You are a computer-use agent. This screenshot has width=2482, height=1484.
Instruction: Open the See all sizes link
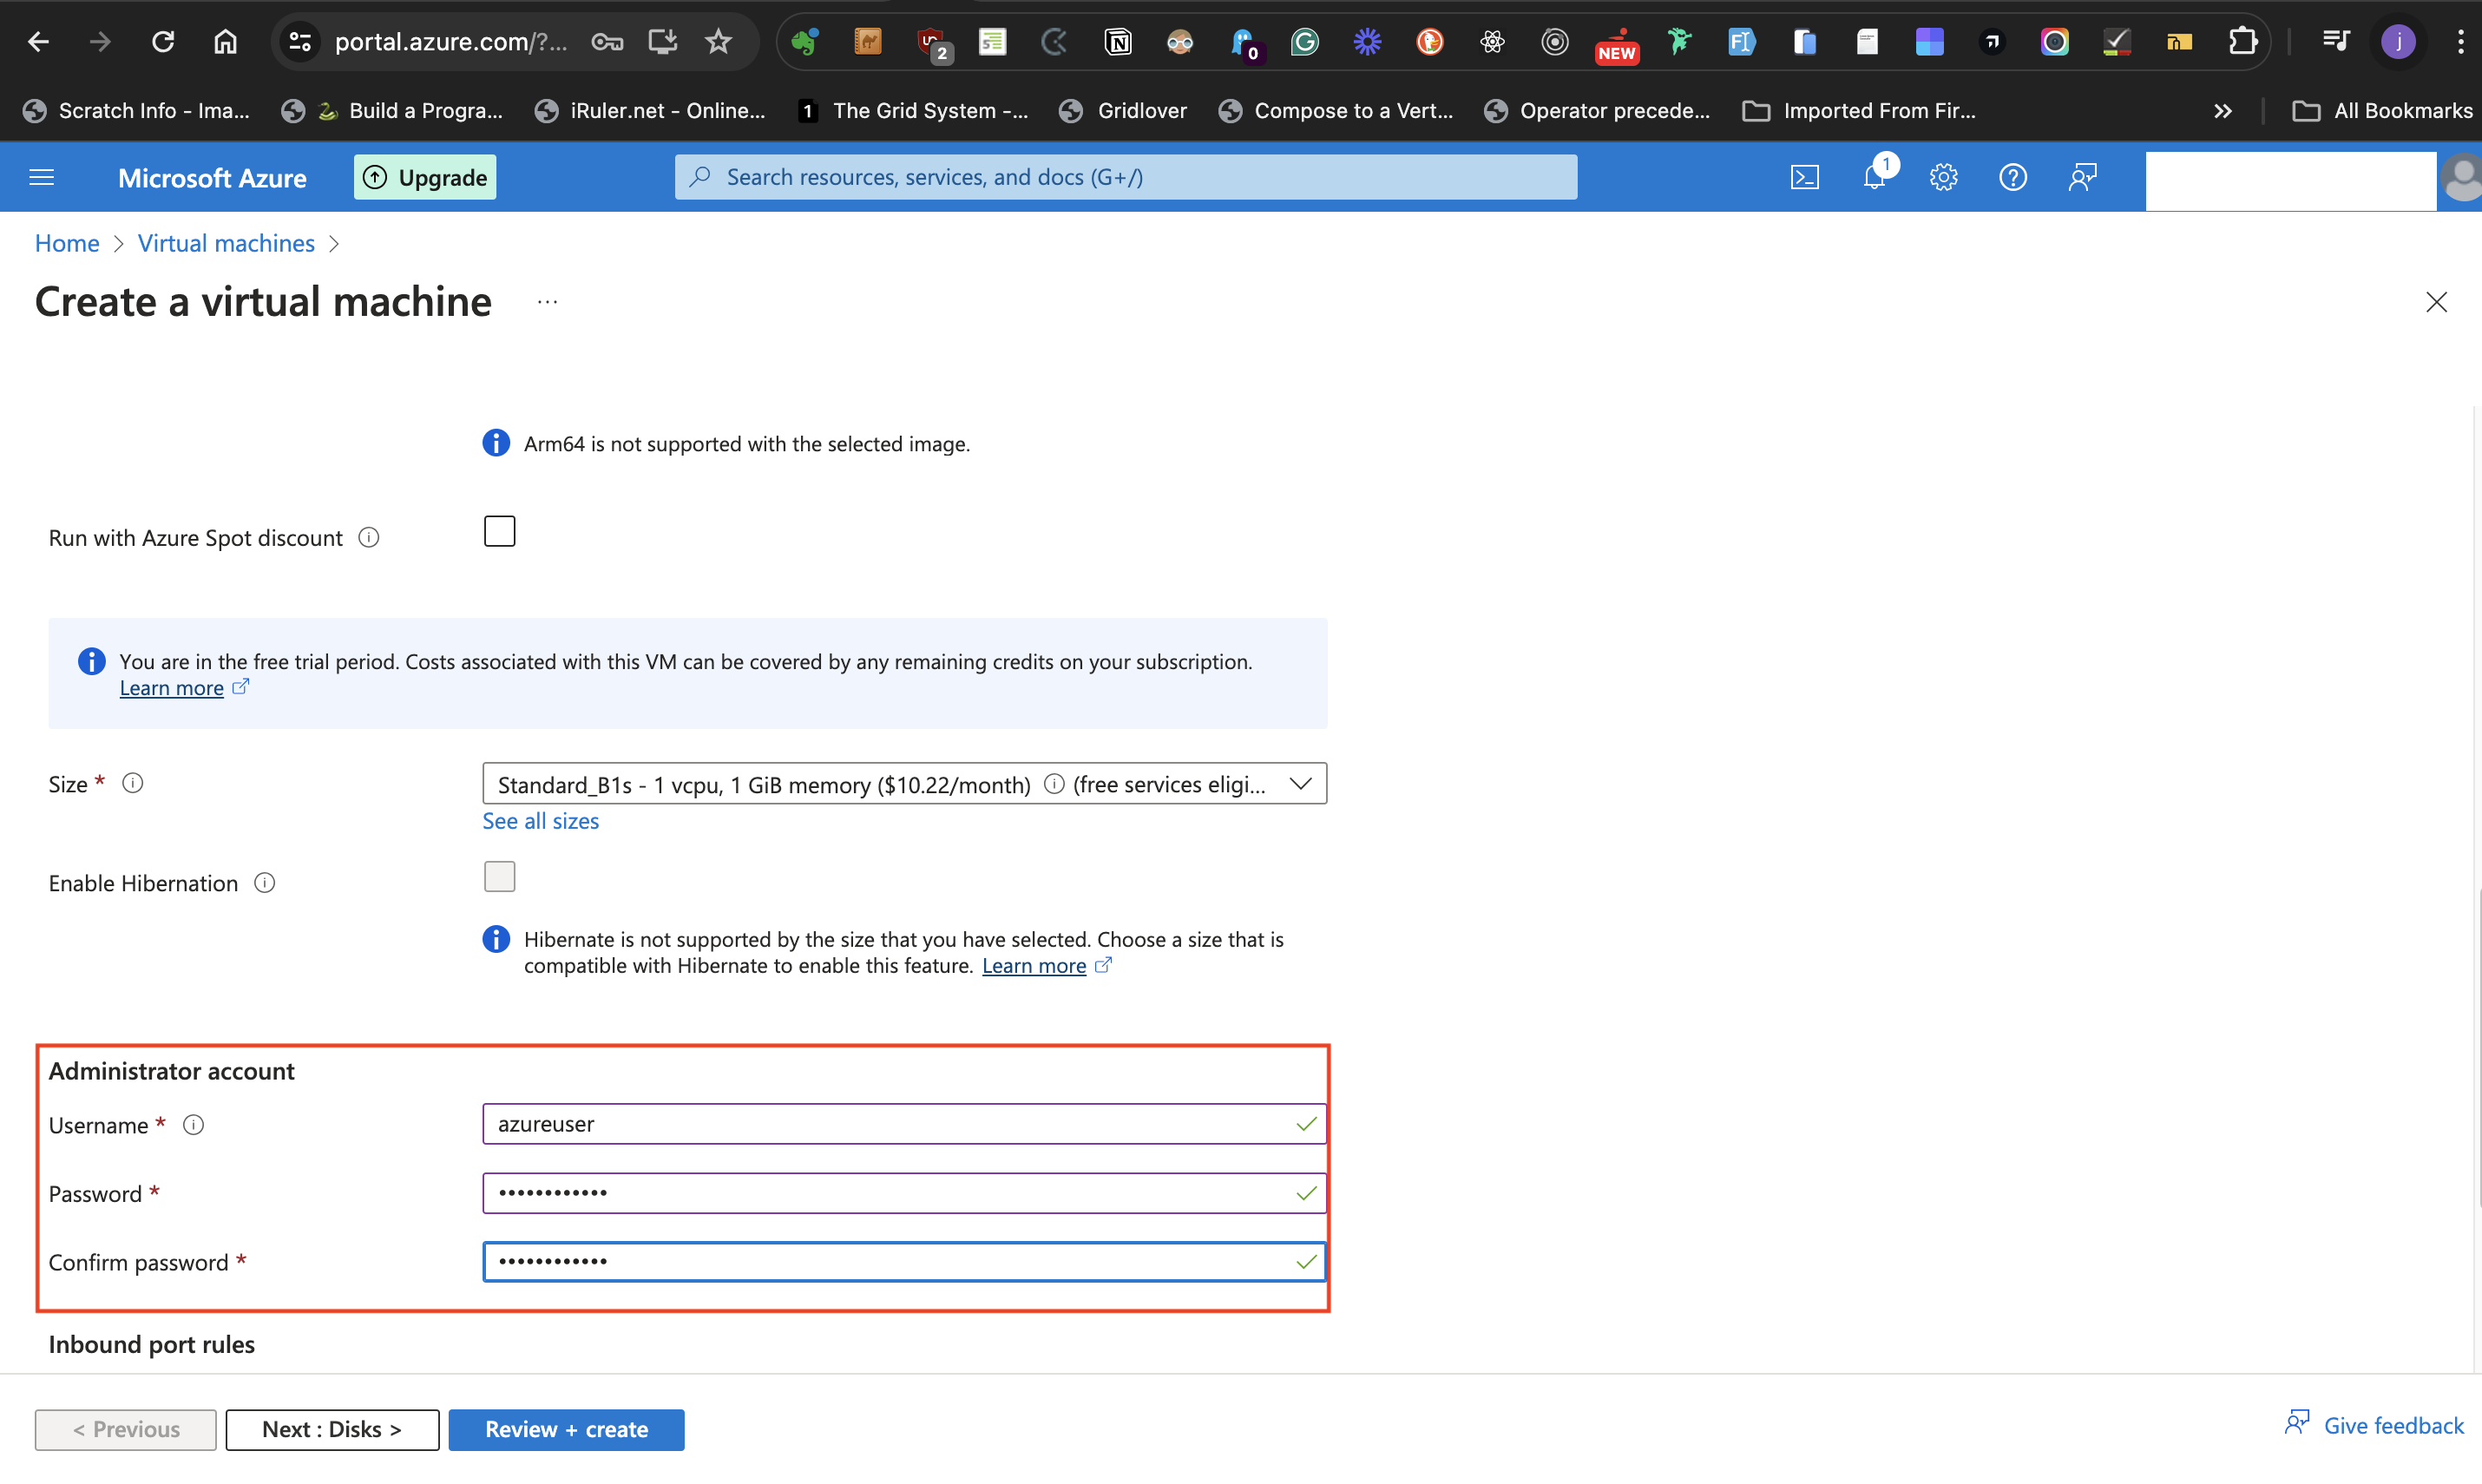540,820
